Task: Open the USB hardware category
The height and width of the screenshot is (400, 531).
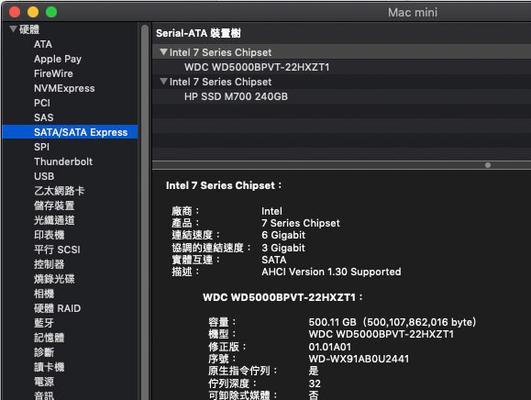Action: click(44, 176)
